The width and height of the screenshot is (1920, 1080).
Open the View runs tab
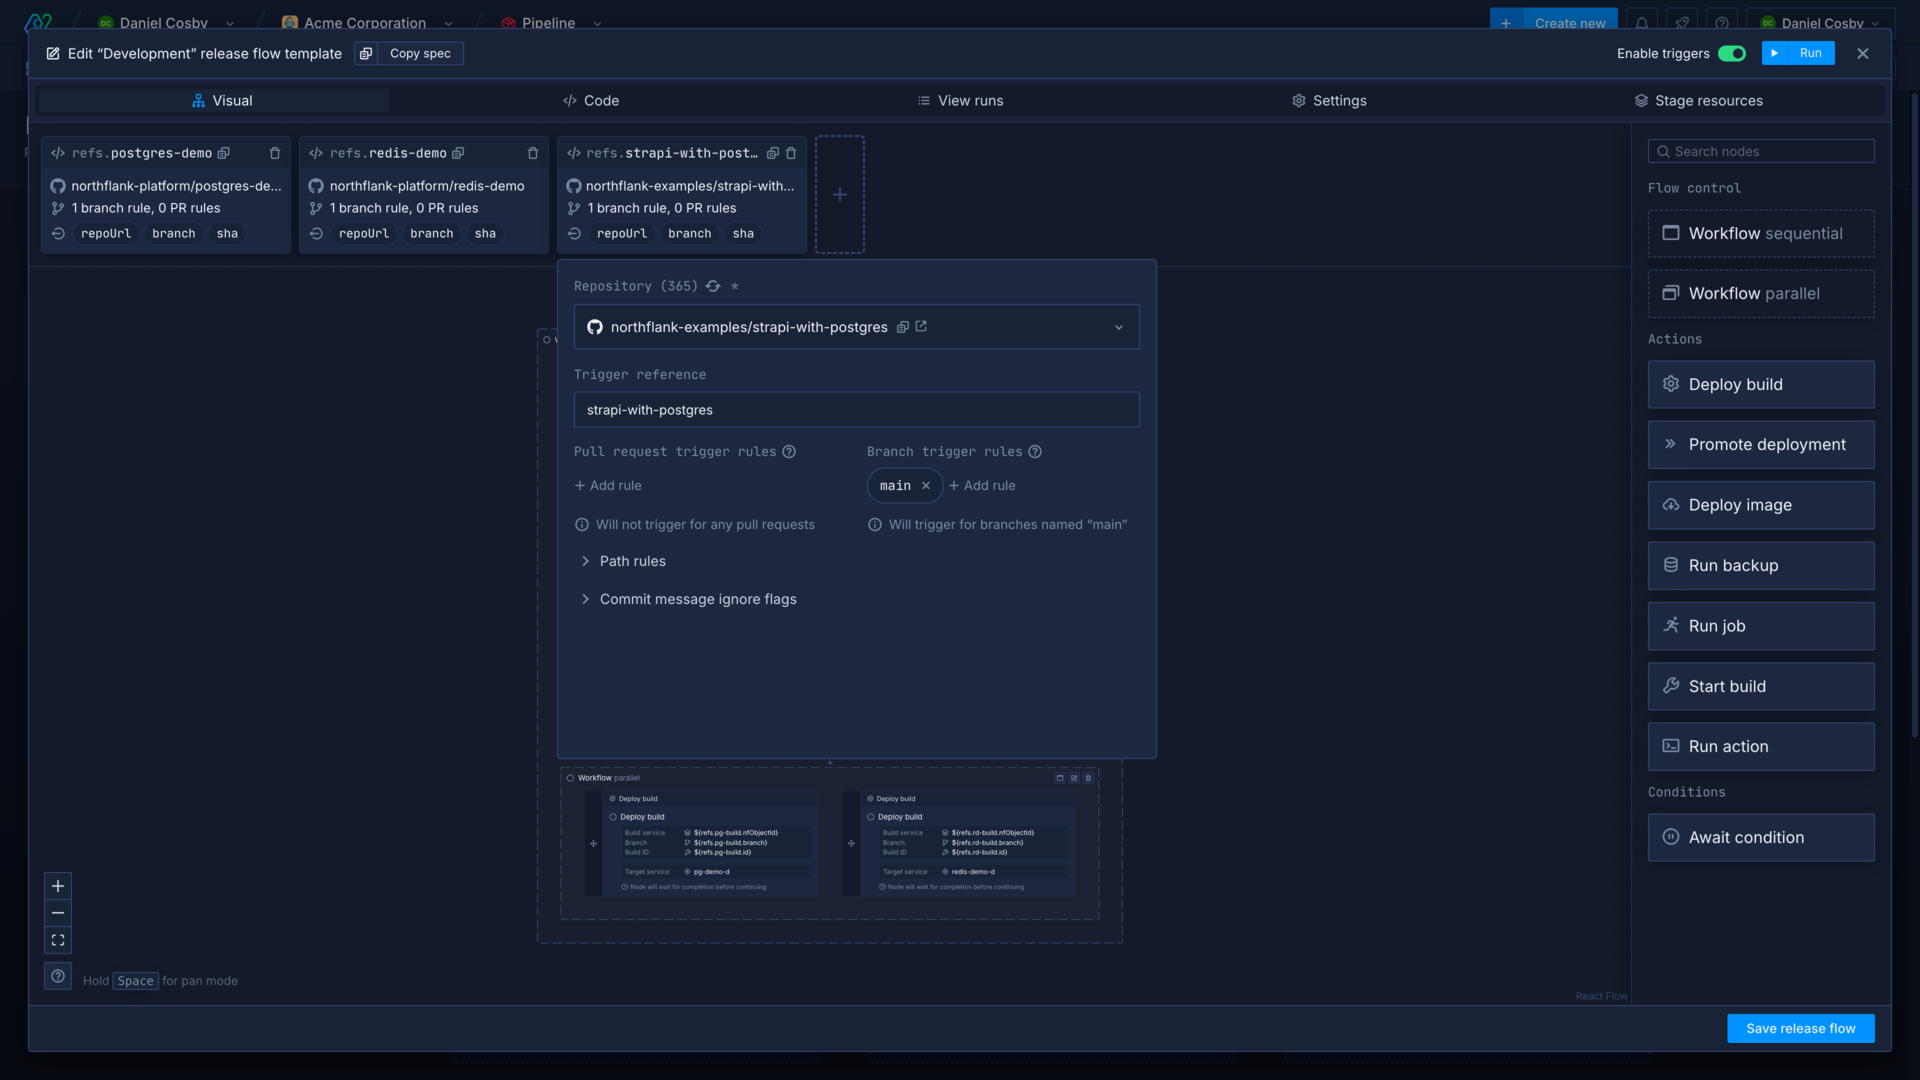(x=960, y=101)
